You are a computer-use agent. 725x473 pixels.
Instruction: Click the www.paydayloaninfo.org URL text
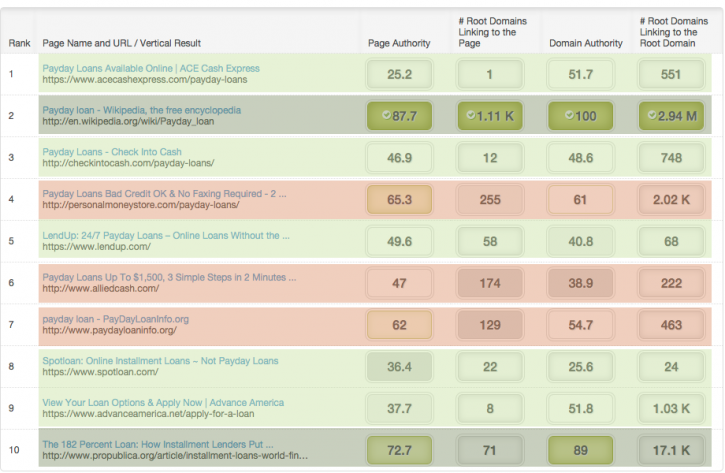(x=110, y=330)
